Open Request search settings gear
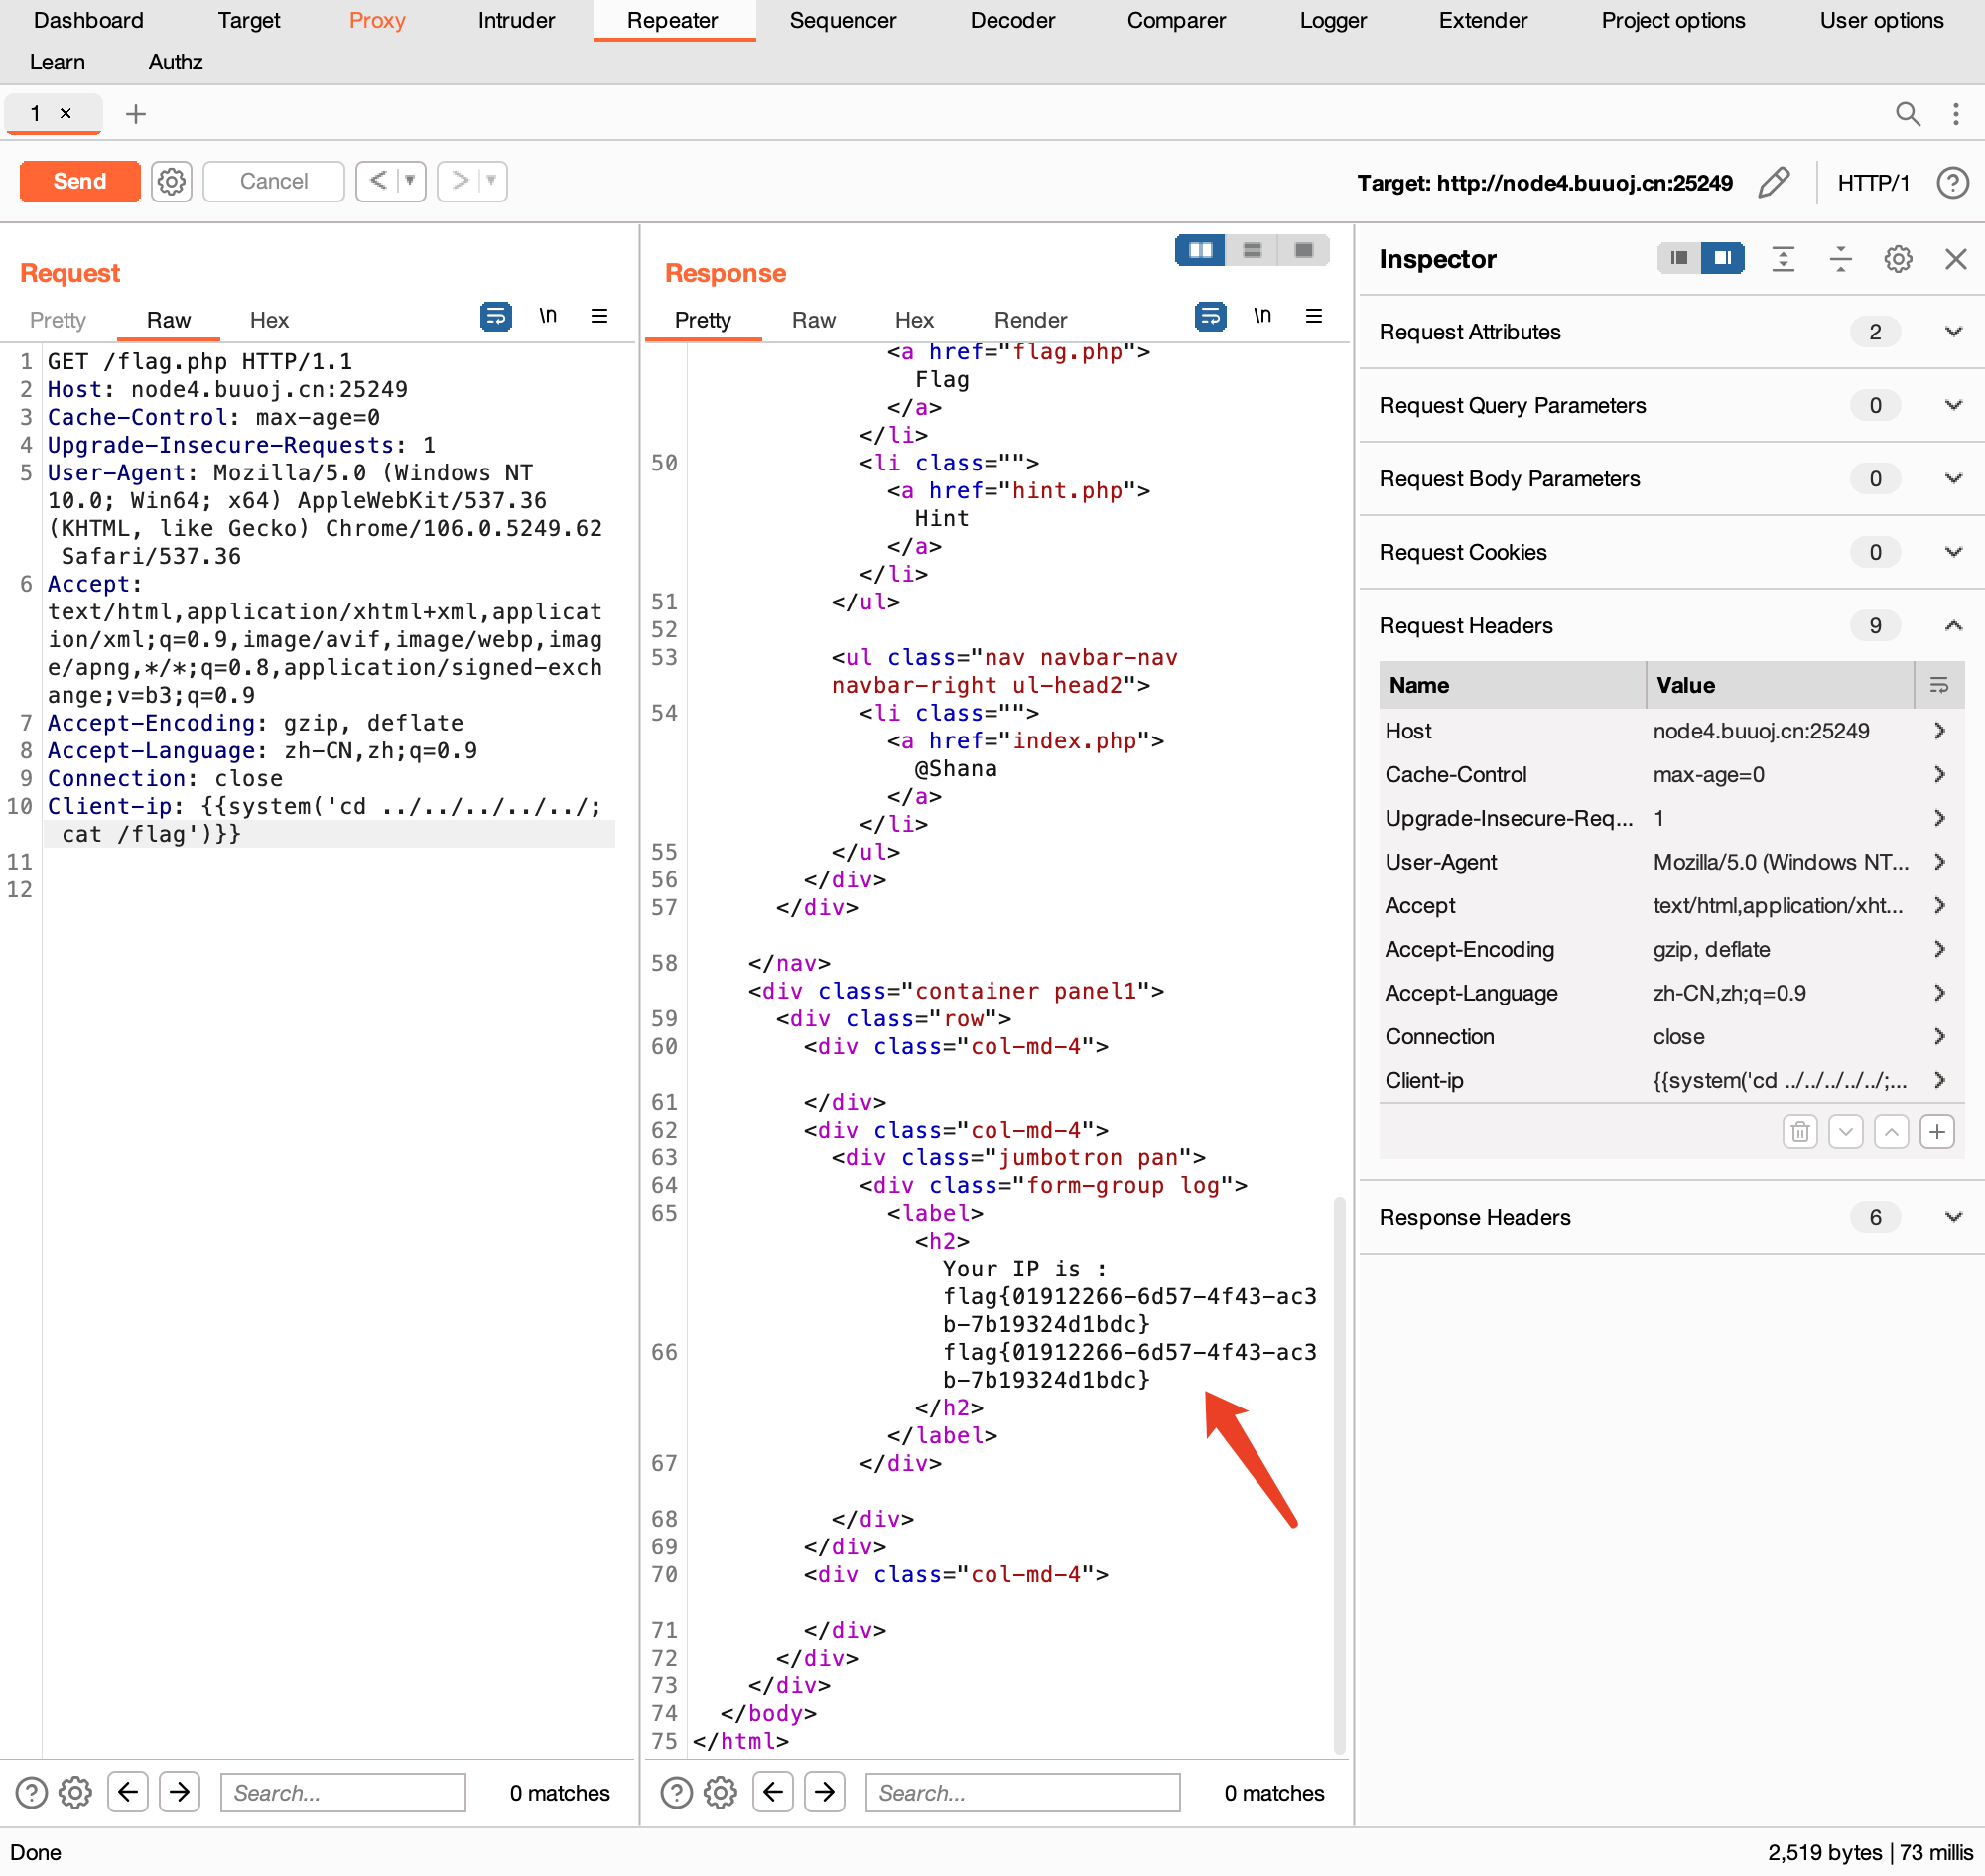Screen dimensions: 1985x1876 pyautogui.click(x=75, y=1791)
